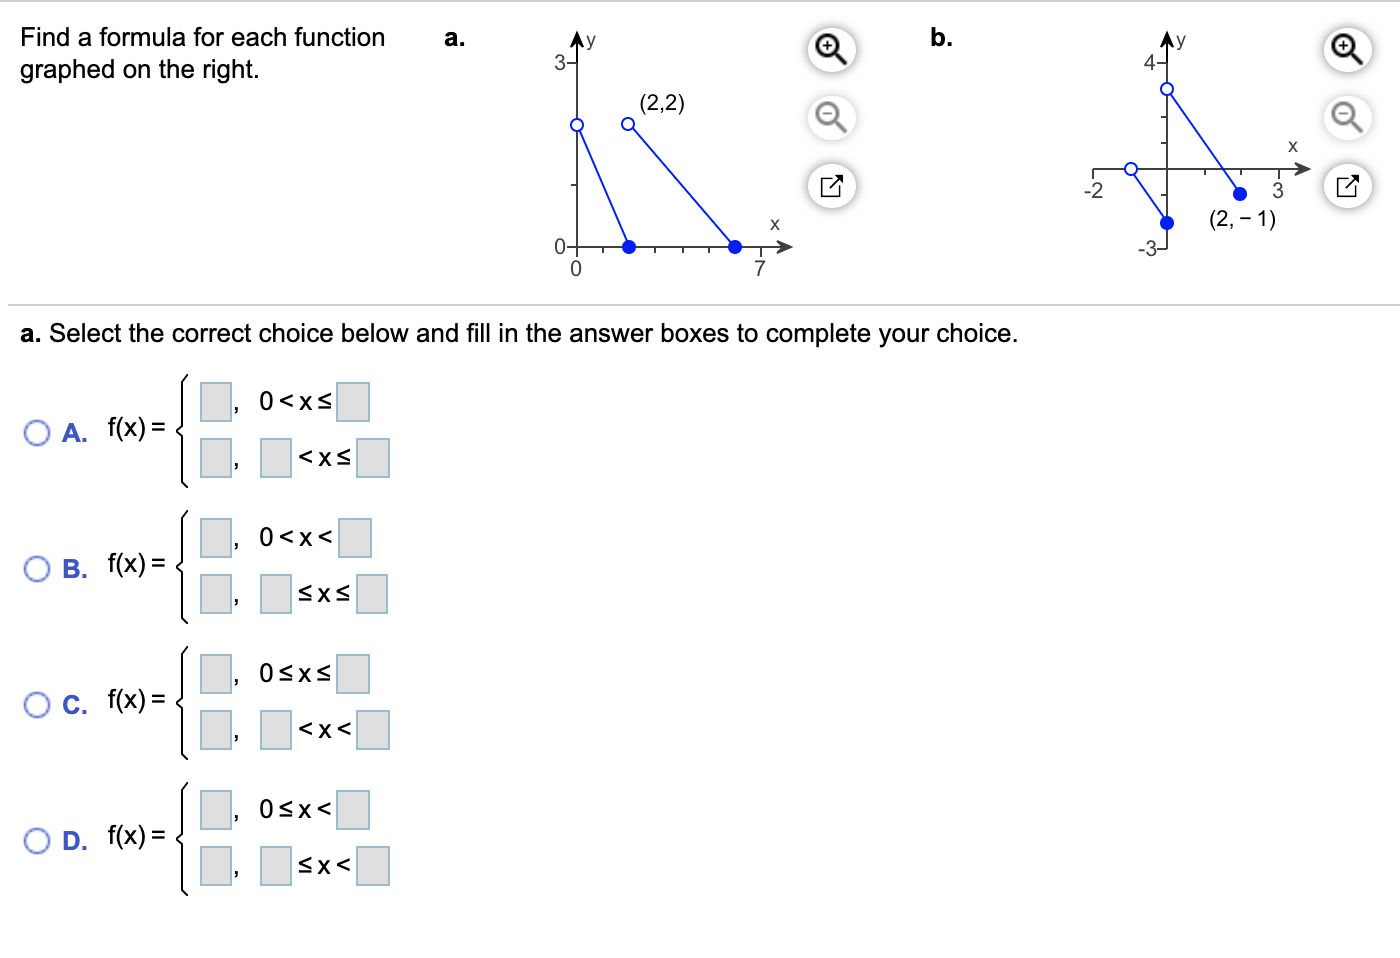1400x958 pixels.
Task: Click the formula box beside 0≤x< in choice D
Action: pyautogui.click(x=215, y=809)
